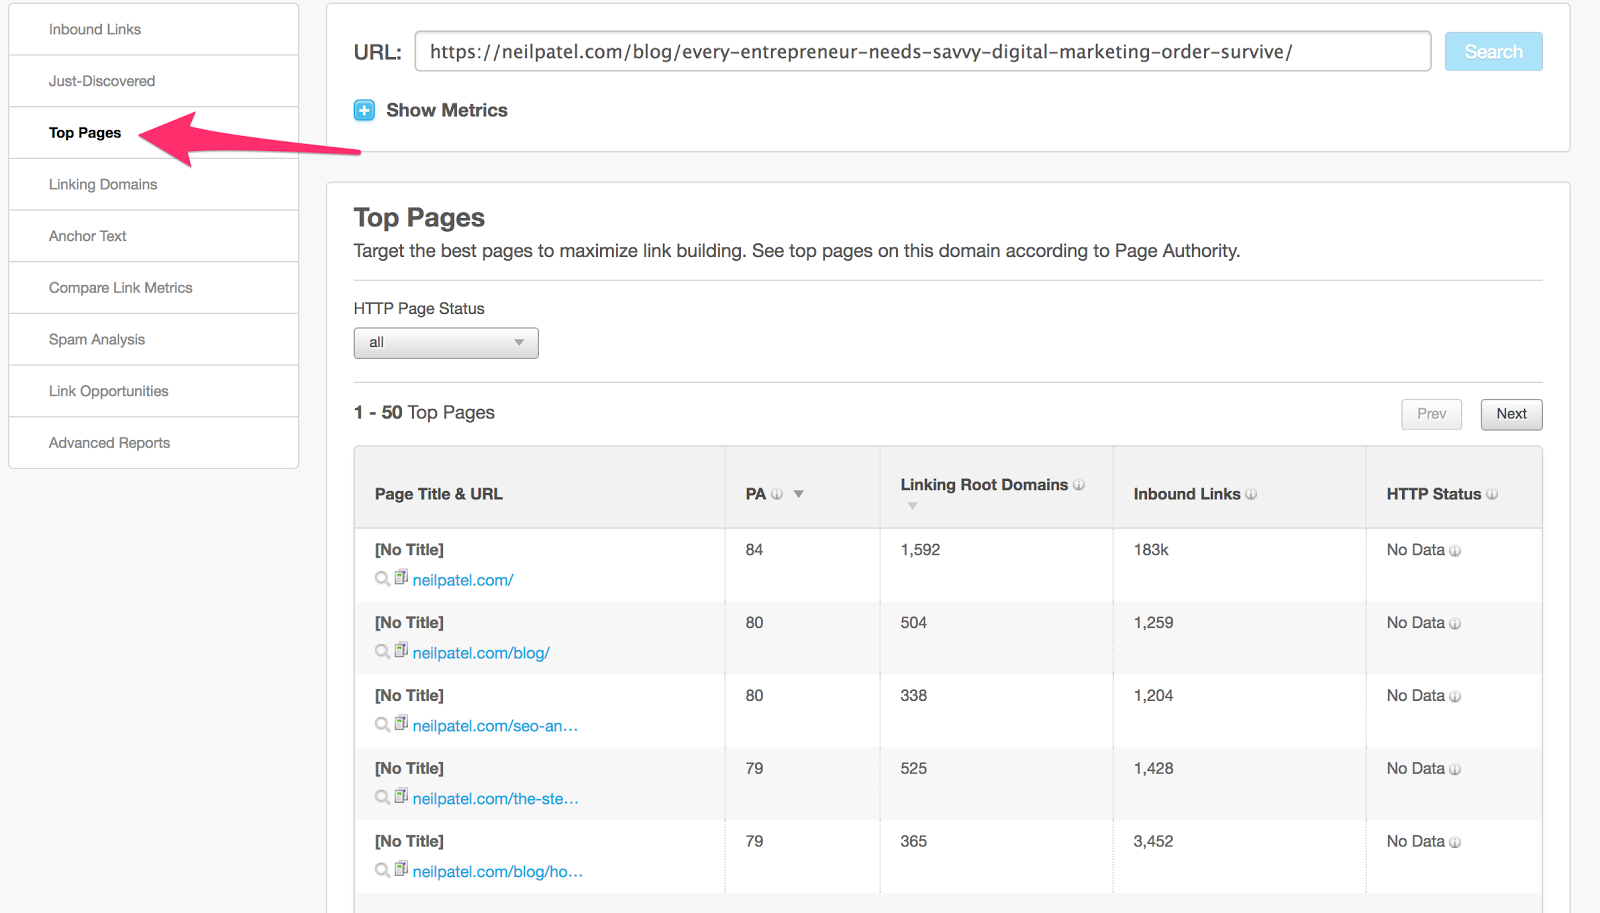Click the Next pagination button

[x=1511, y=414]
